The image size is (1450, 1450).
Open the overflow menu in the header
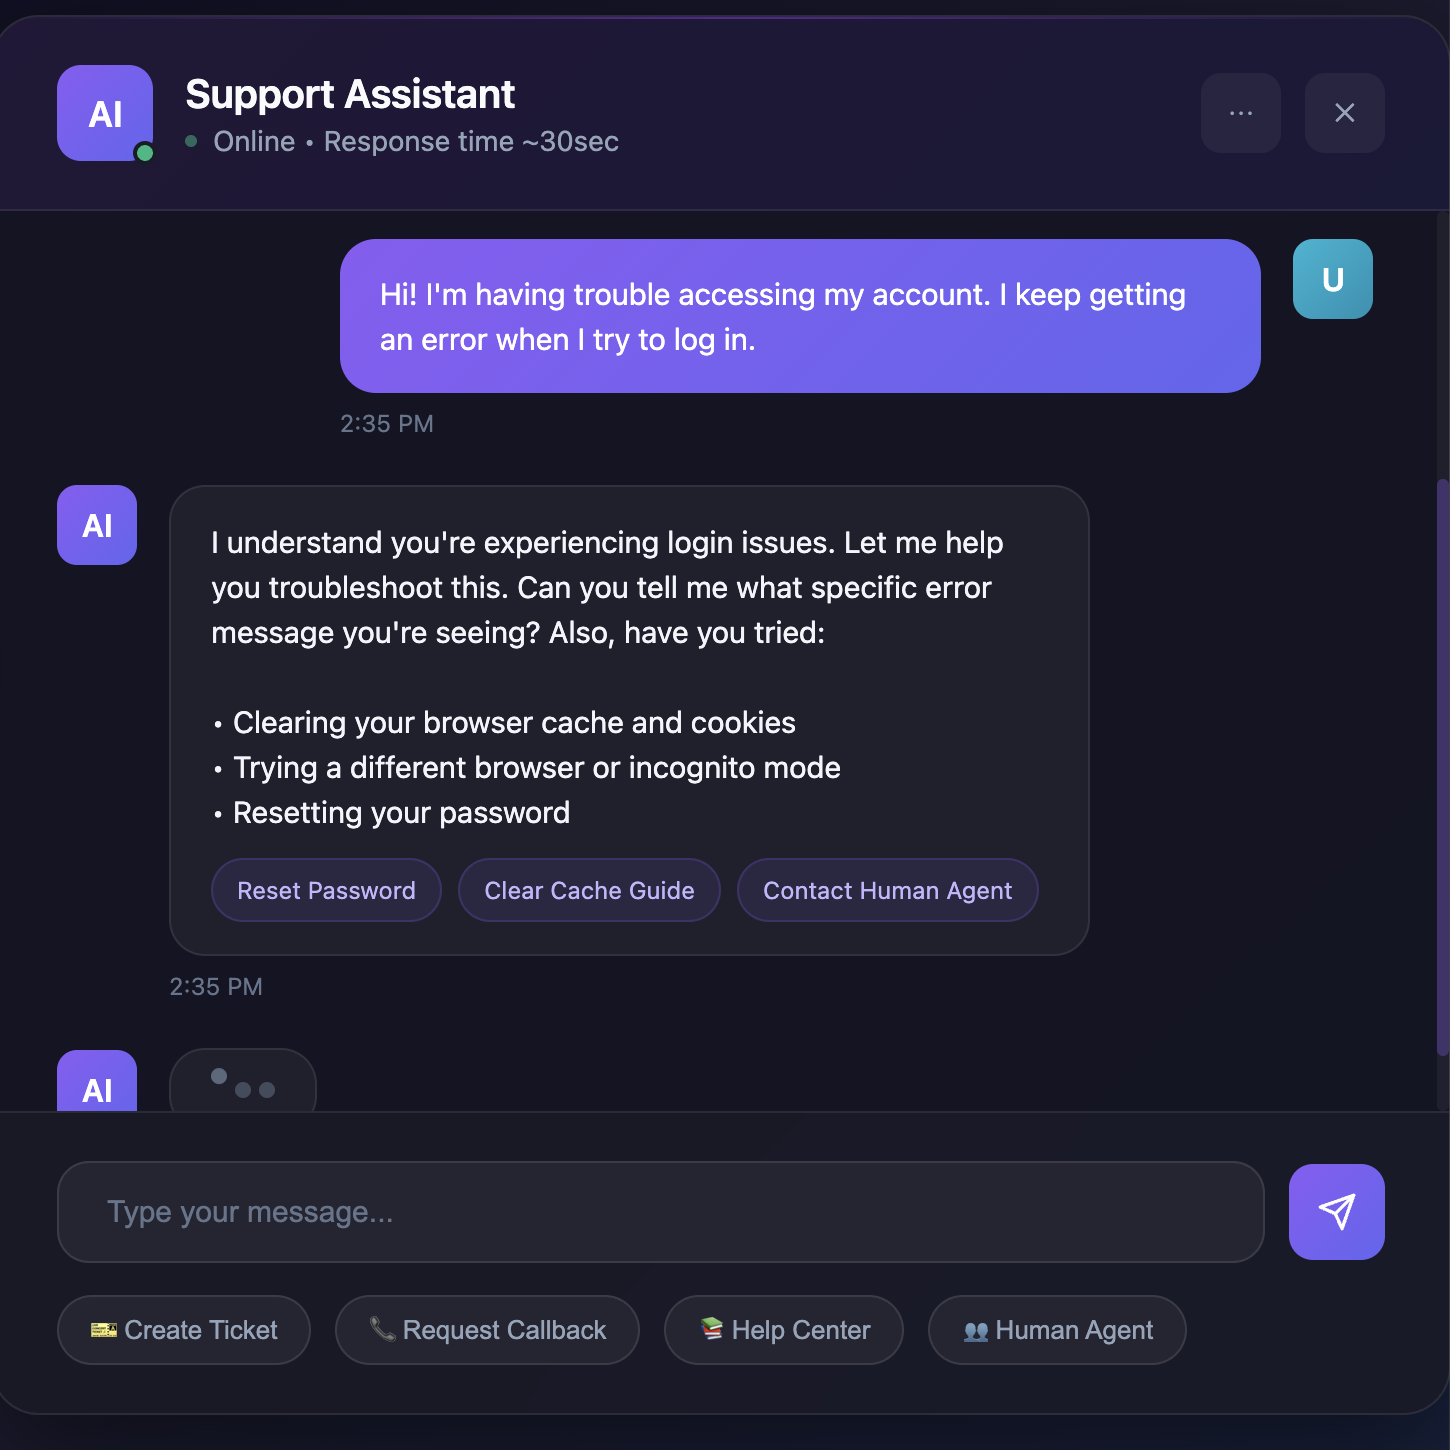[1240, 113]
